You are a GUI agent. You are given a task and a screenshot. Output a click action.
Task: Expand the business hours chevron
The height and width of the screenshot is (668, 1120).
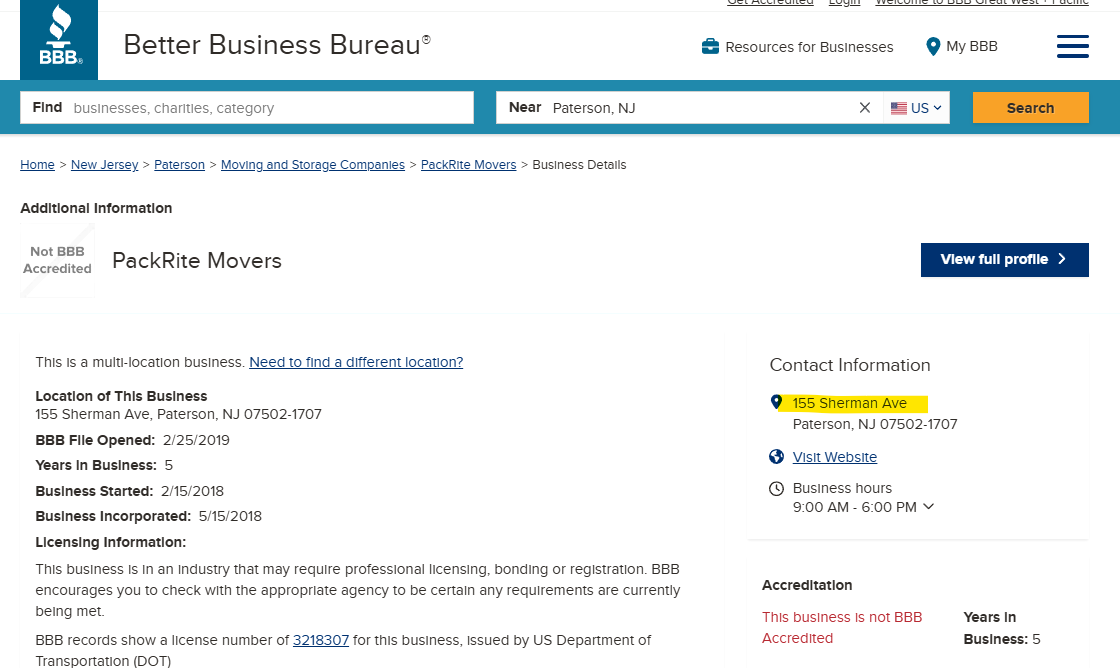tap(929, 507)
